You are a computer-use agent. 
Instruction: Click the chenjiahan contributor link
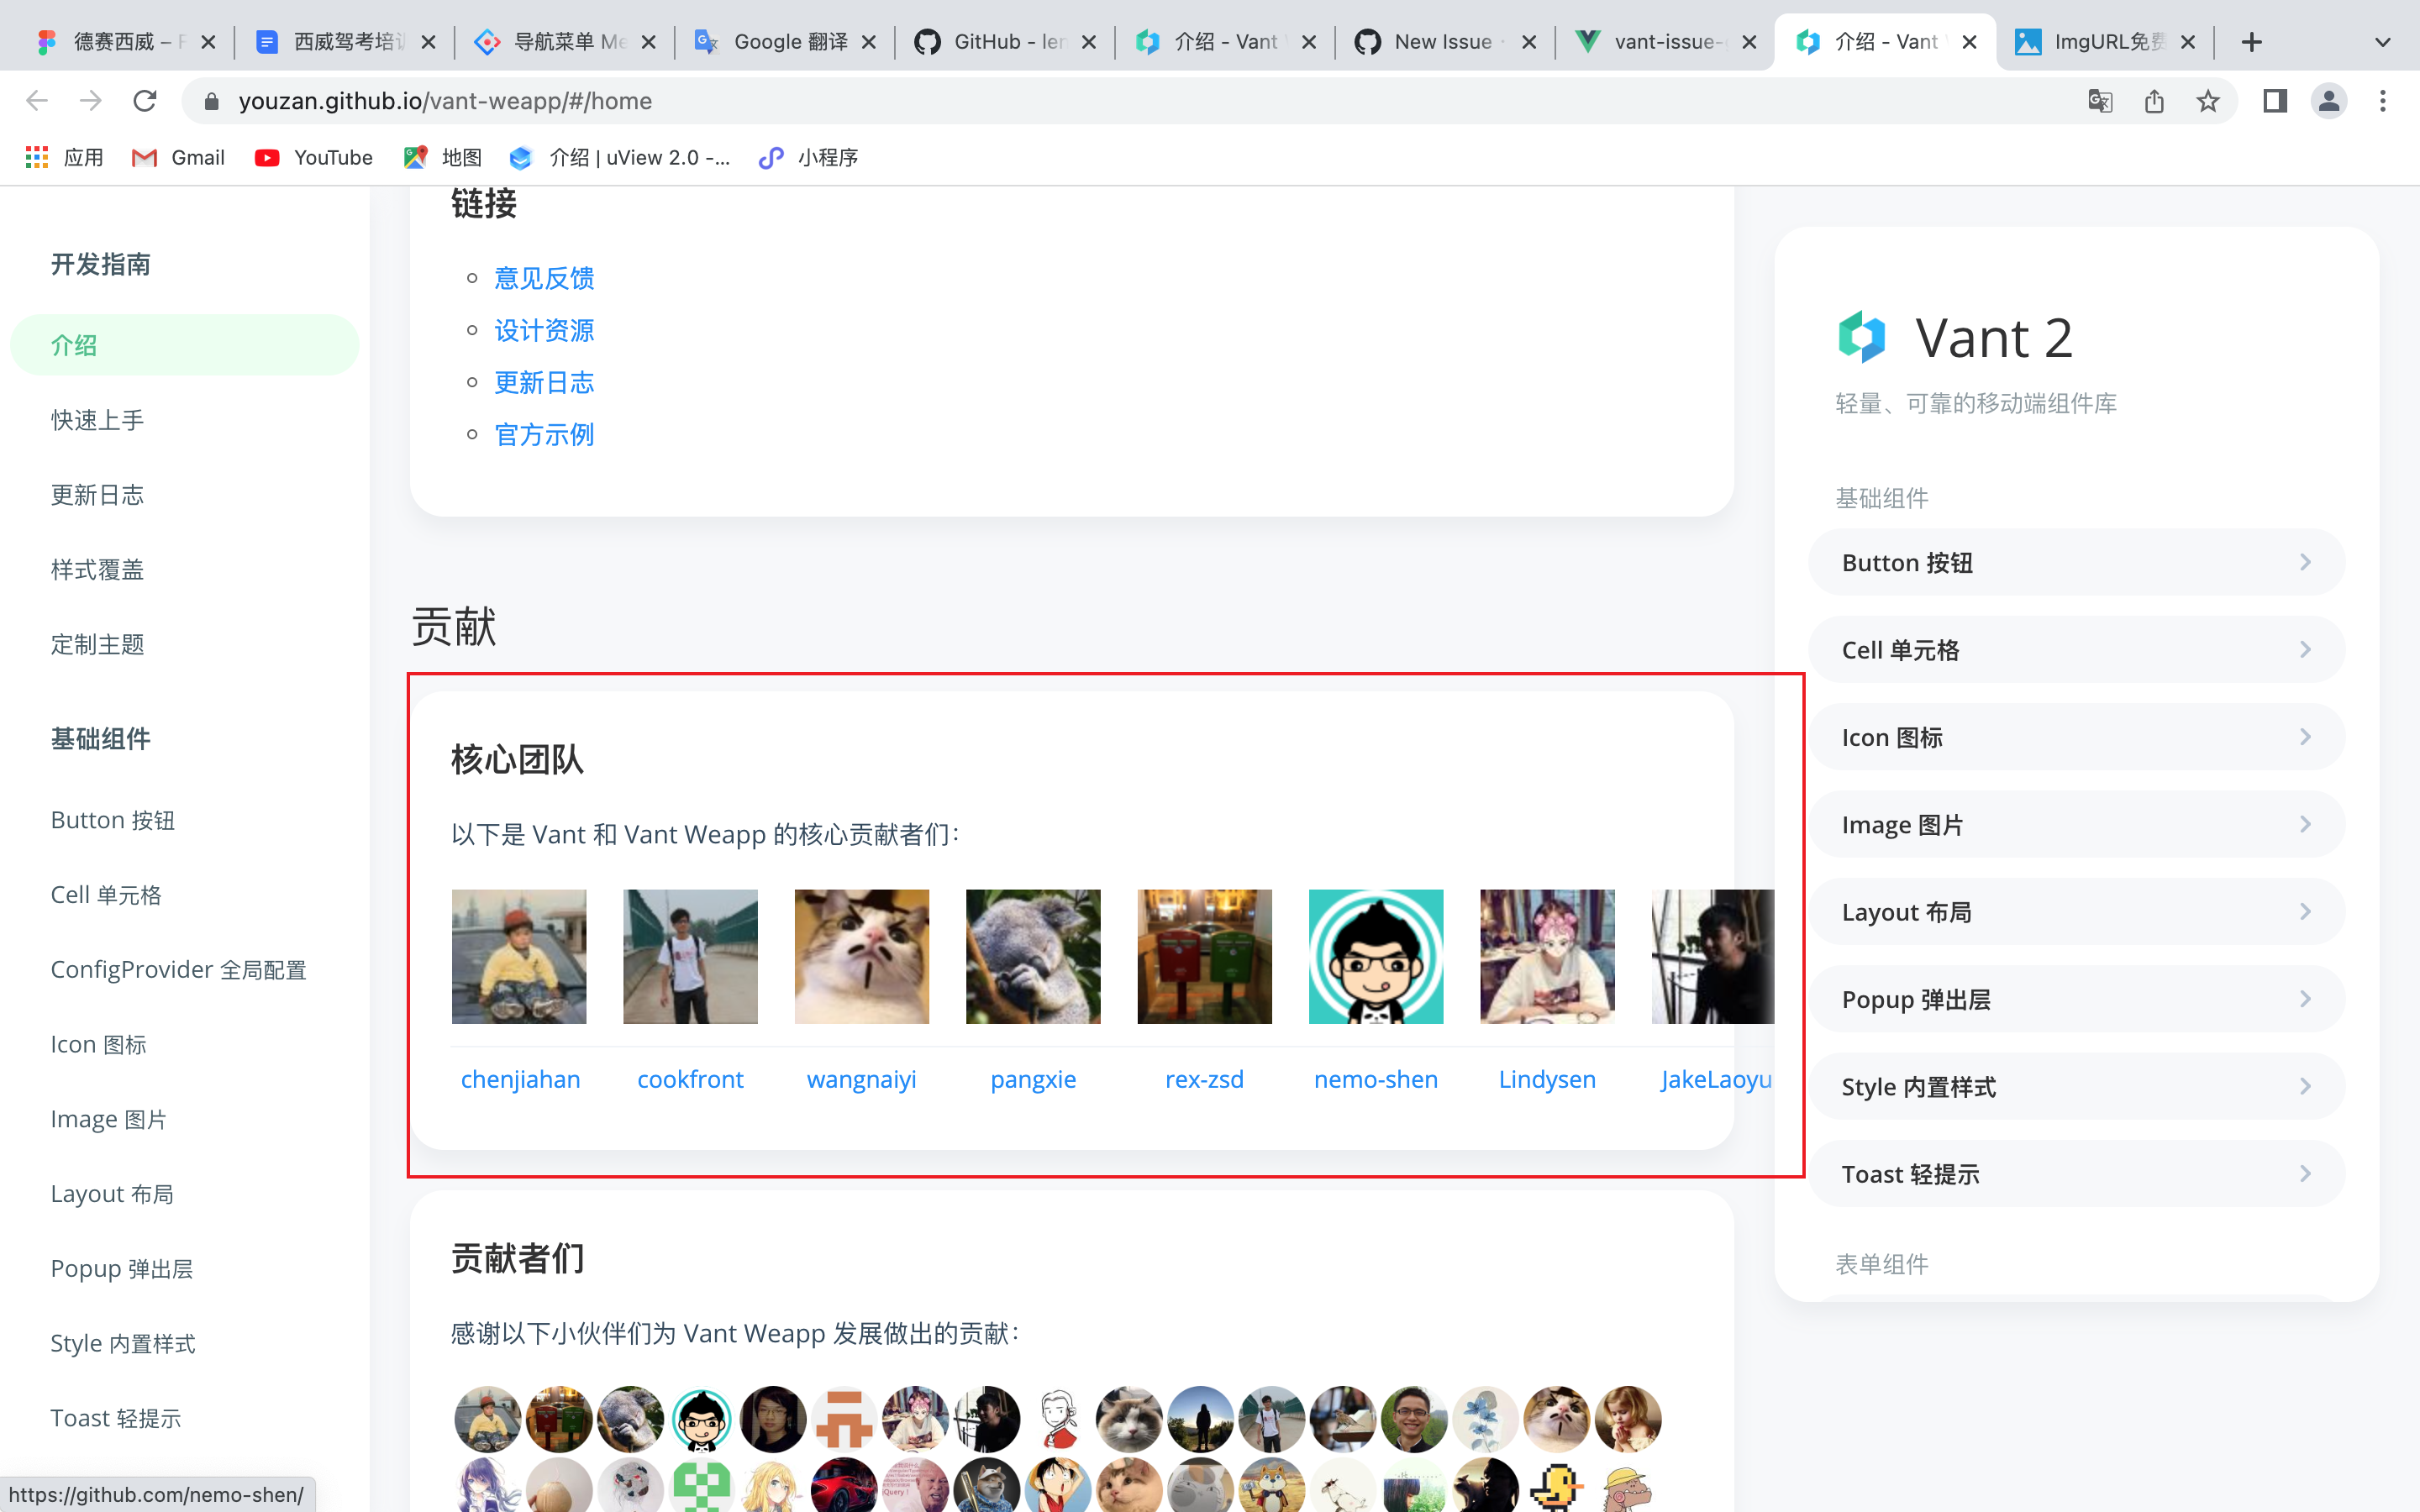click(x=520, y=1079)
